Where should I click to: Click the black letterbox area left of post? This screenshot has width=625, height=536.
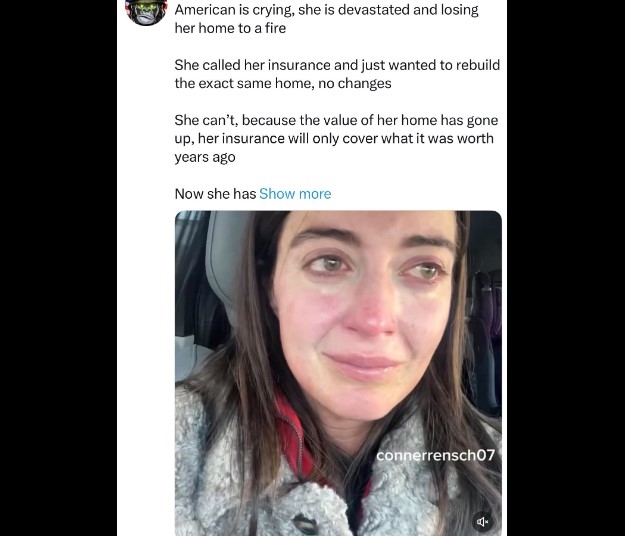(x=58, y=268)
